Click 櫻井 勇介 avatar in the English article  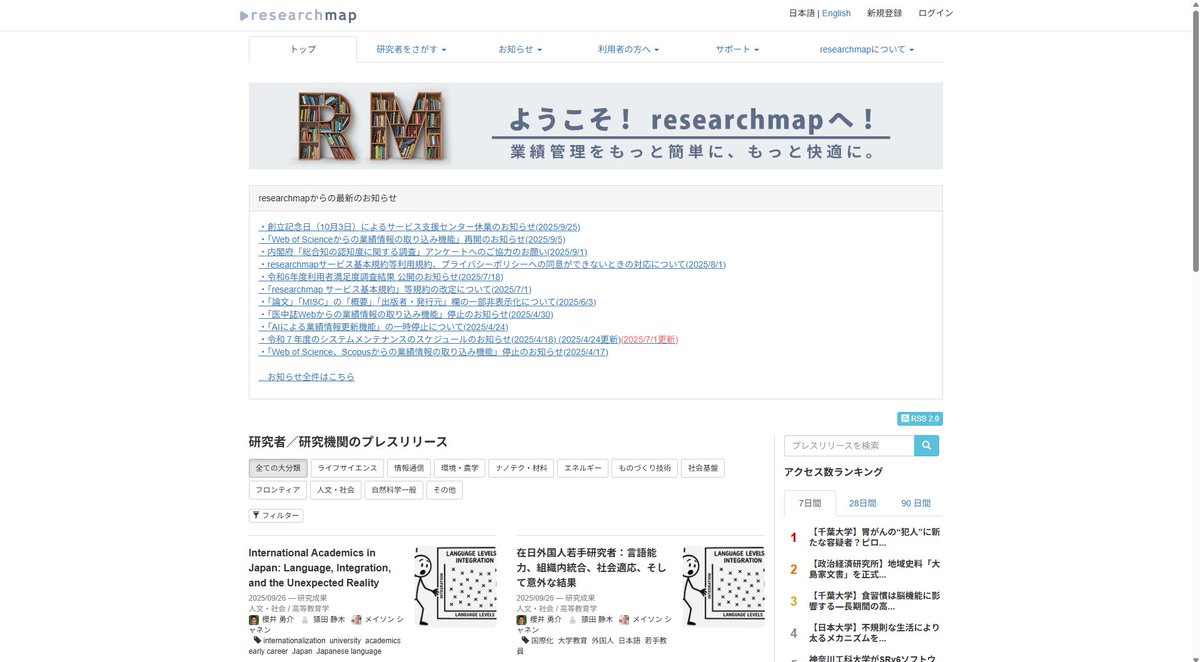pyautogui.click(x=254, y=620)
